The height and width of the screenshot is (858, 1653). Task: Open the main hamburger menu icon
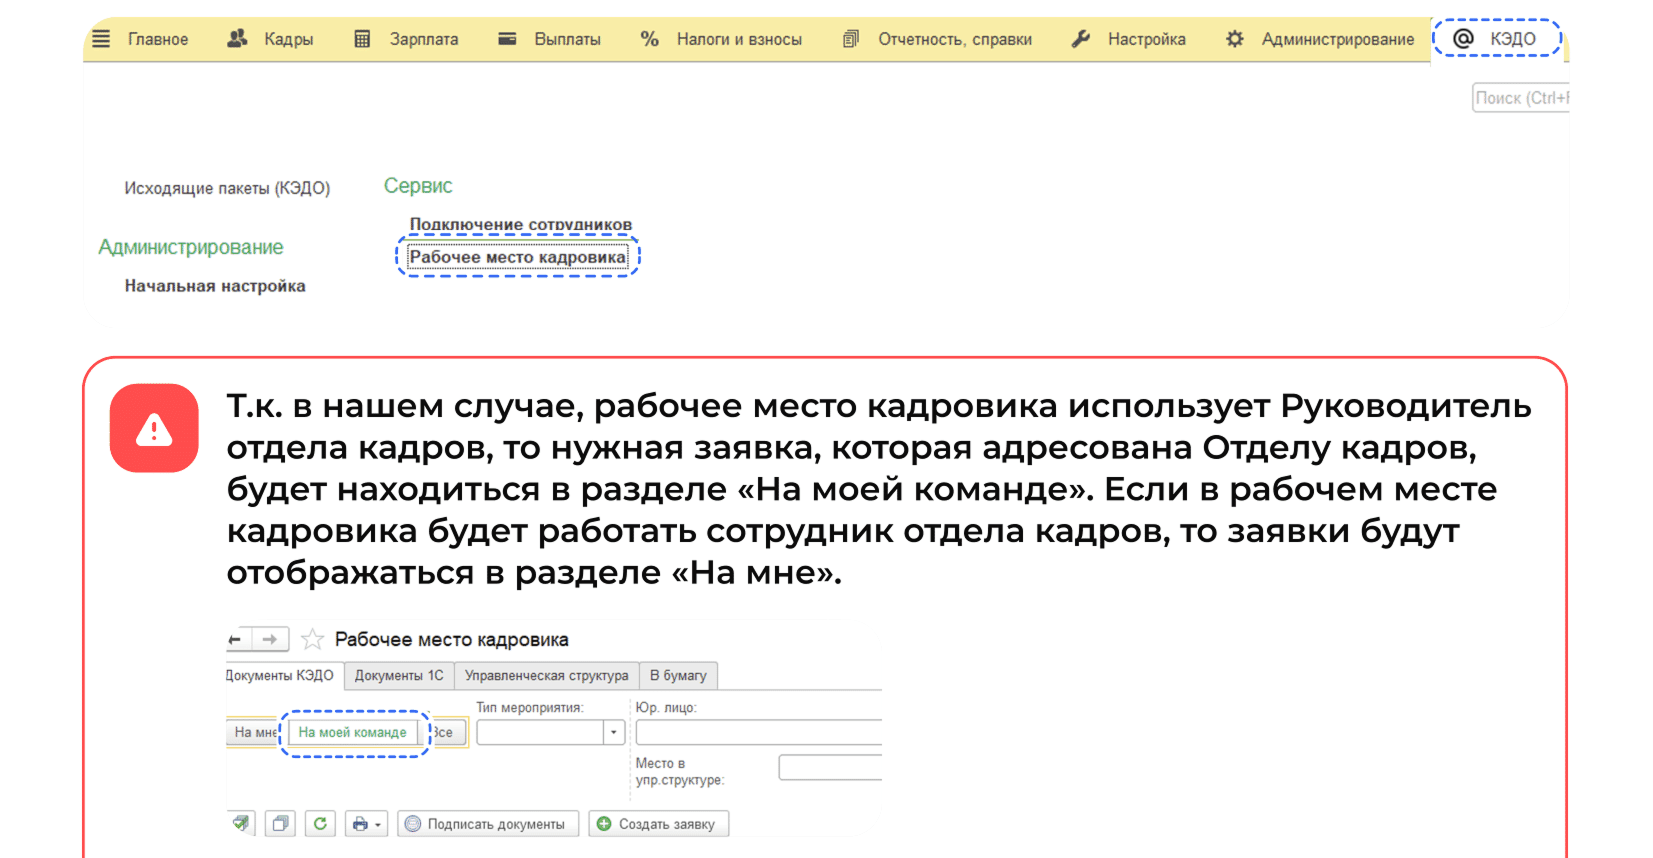pos(101,39)
